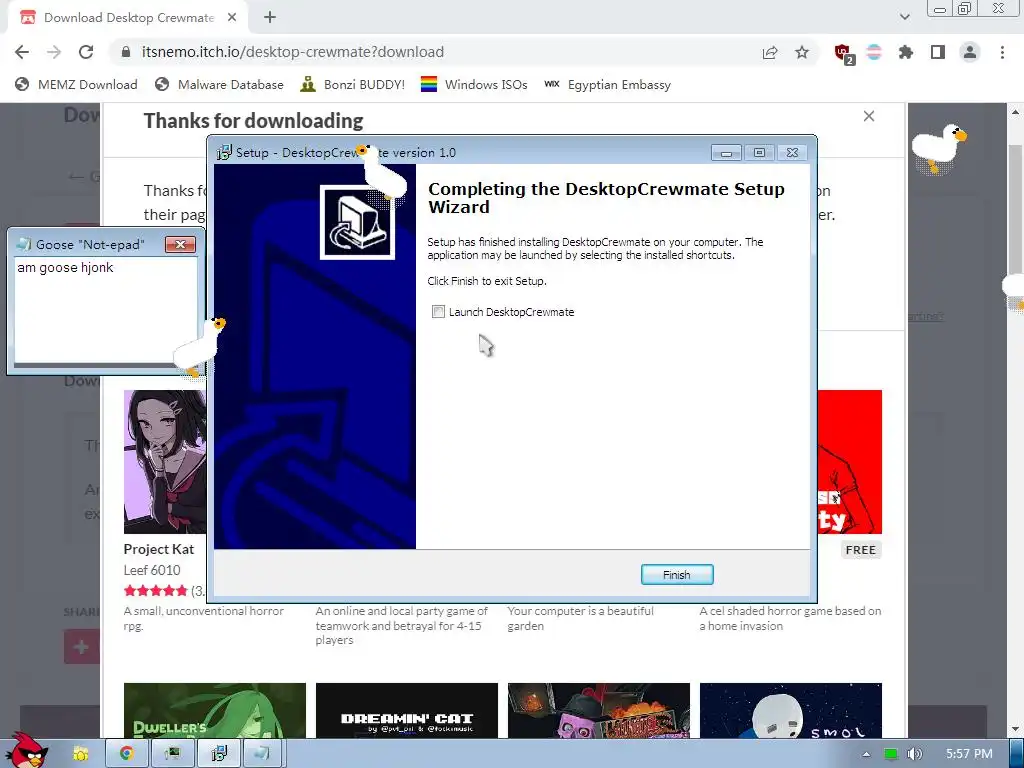Open the Project Kat game thumbnail

165,462
